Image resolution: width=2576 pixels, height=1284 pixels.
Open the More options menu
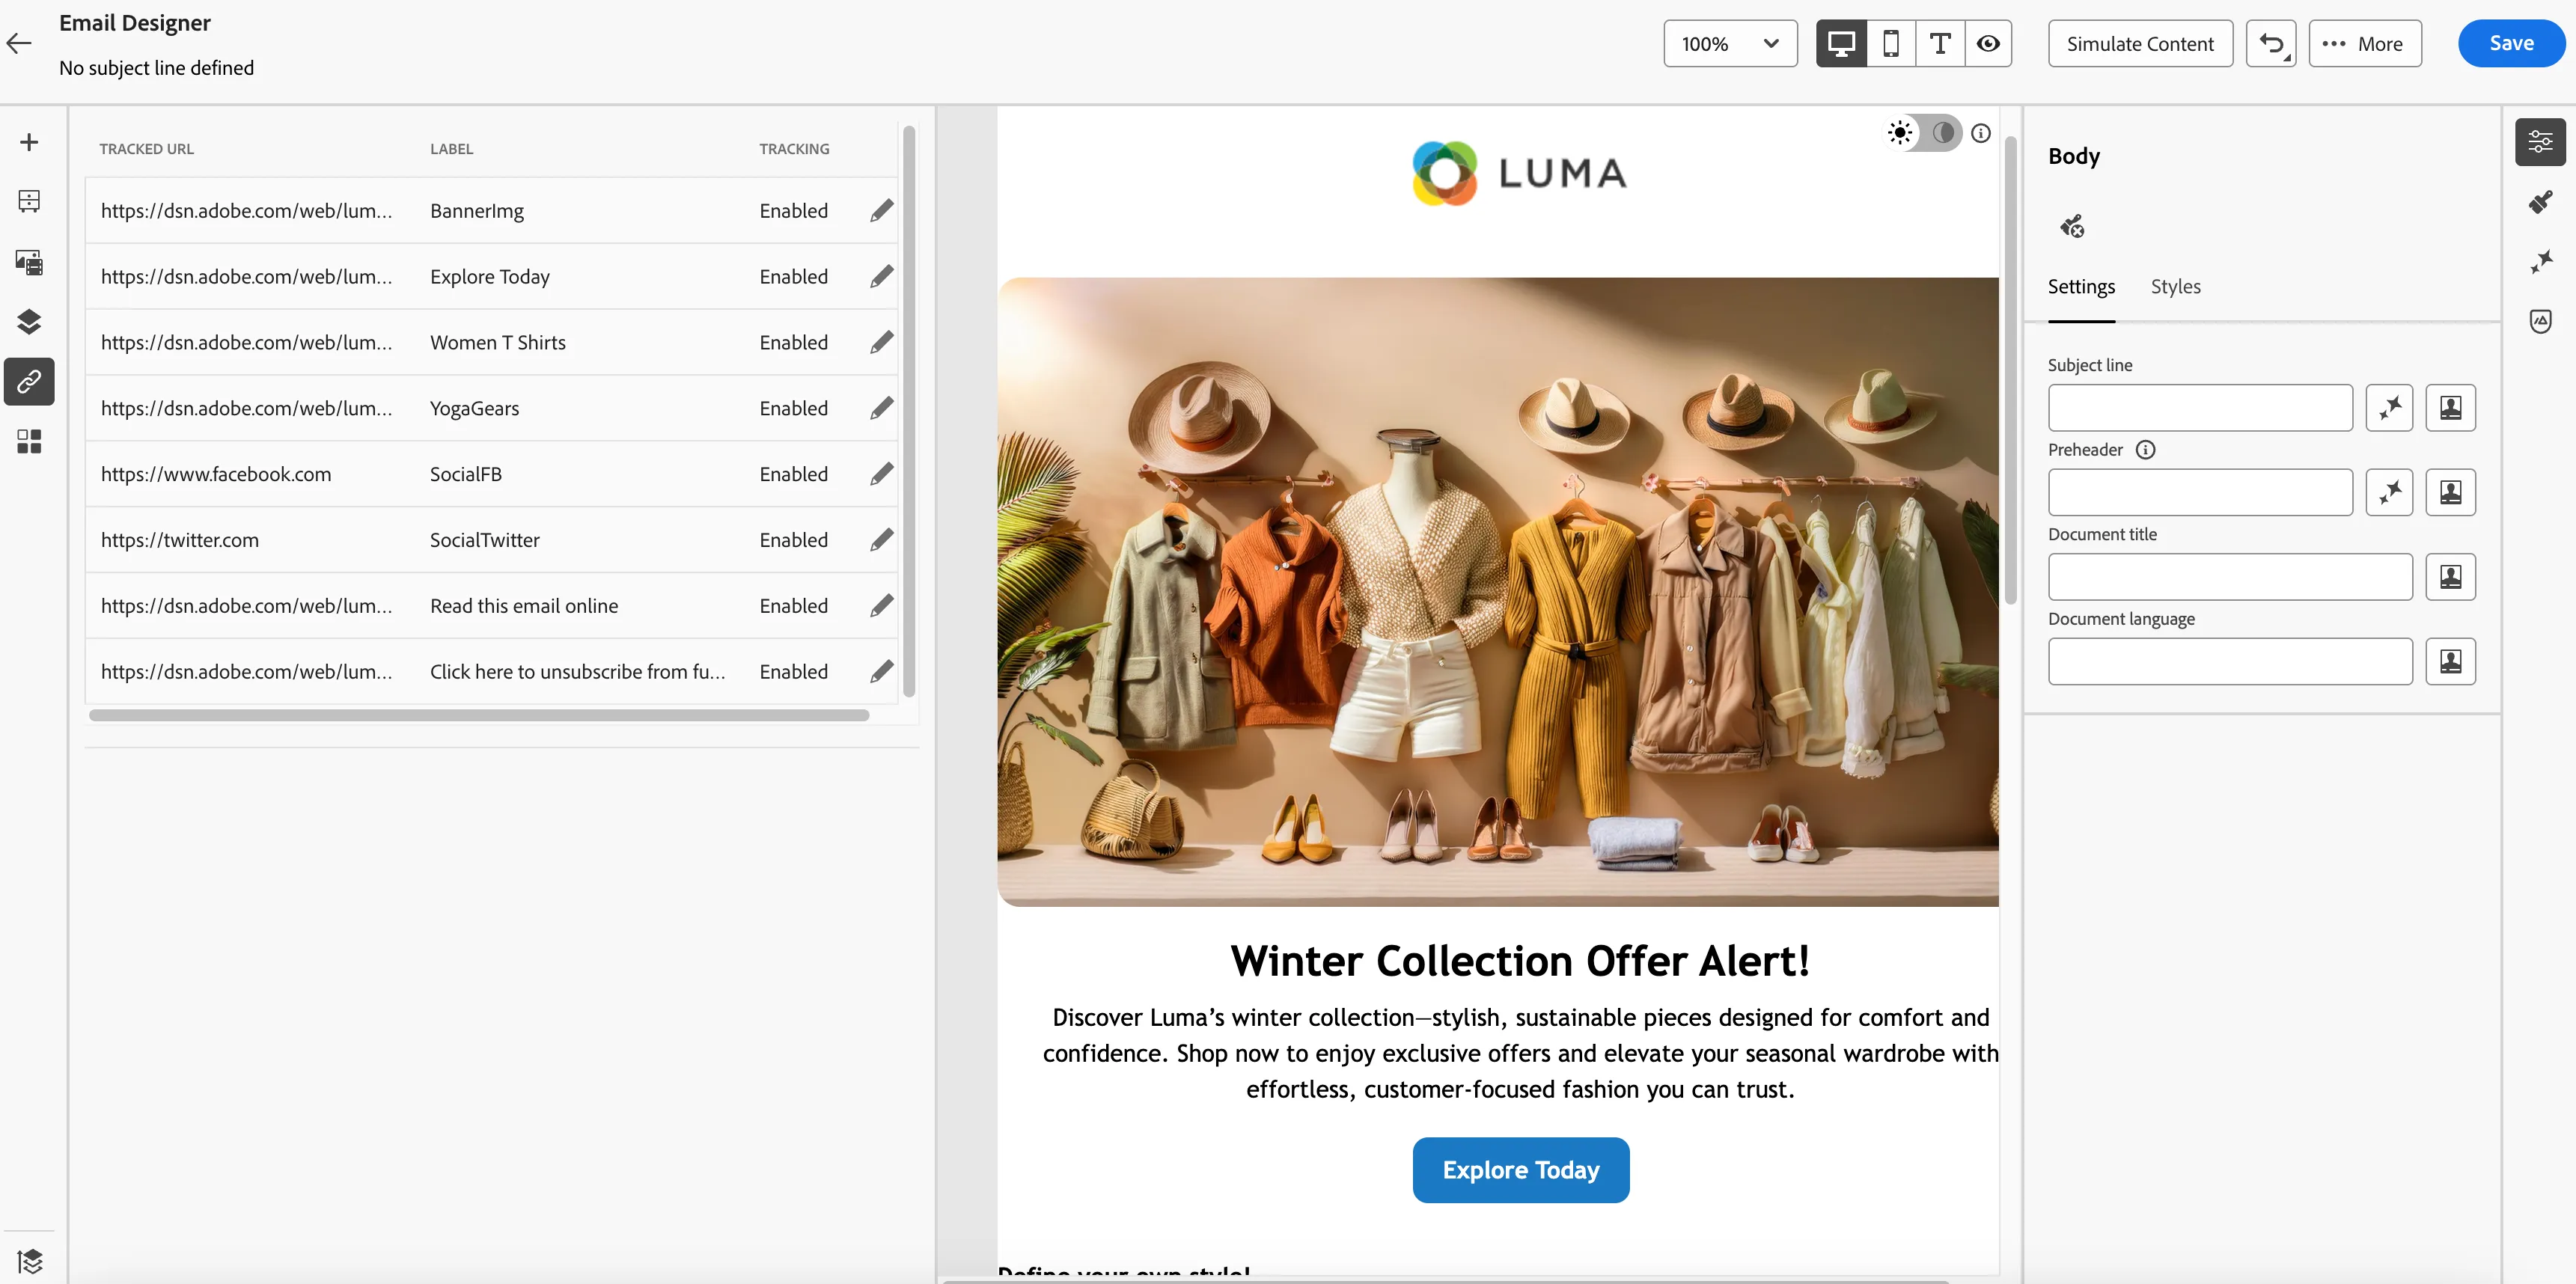click(x=2365, y=44)
